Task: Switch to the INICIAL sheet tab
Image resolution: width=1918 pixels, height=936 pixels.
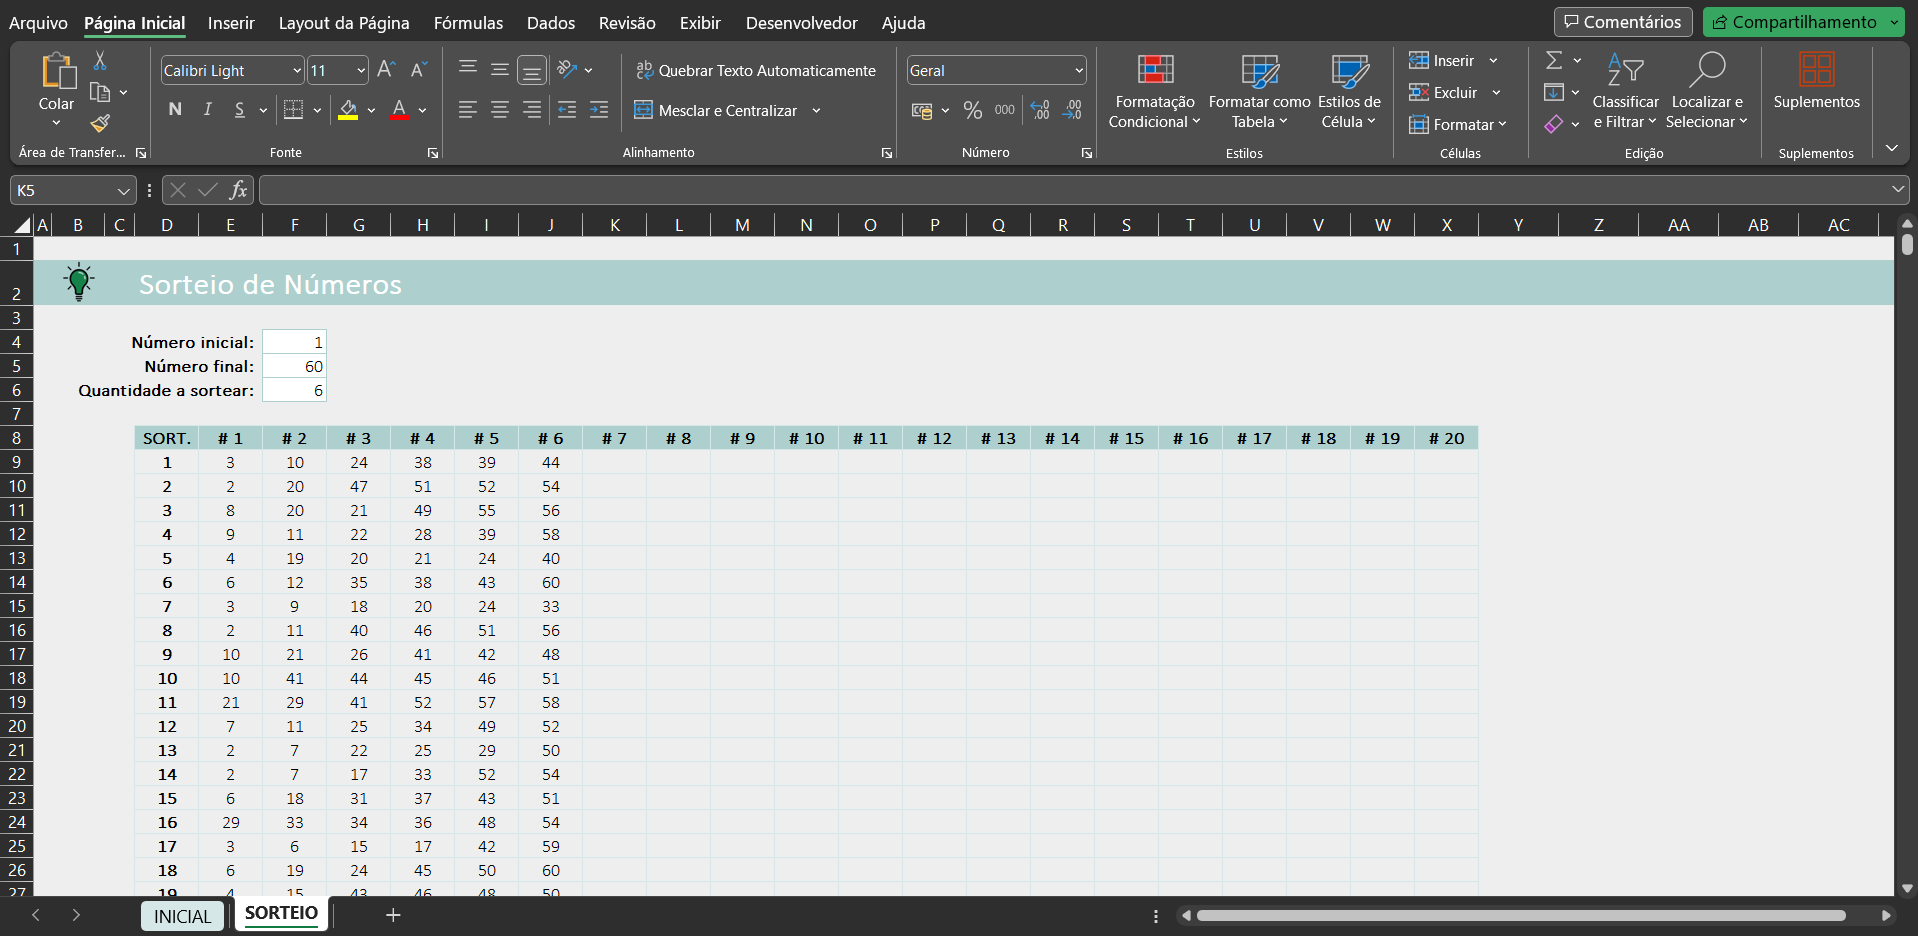Action: 182,916
